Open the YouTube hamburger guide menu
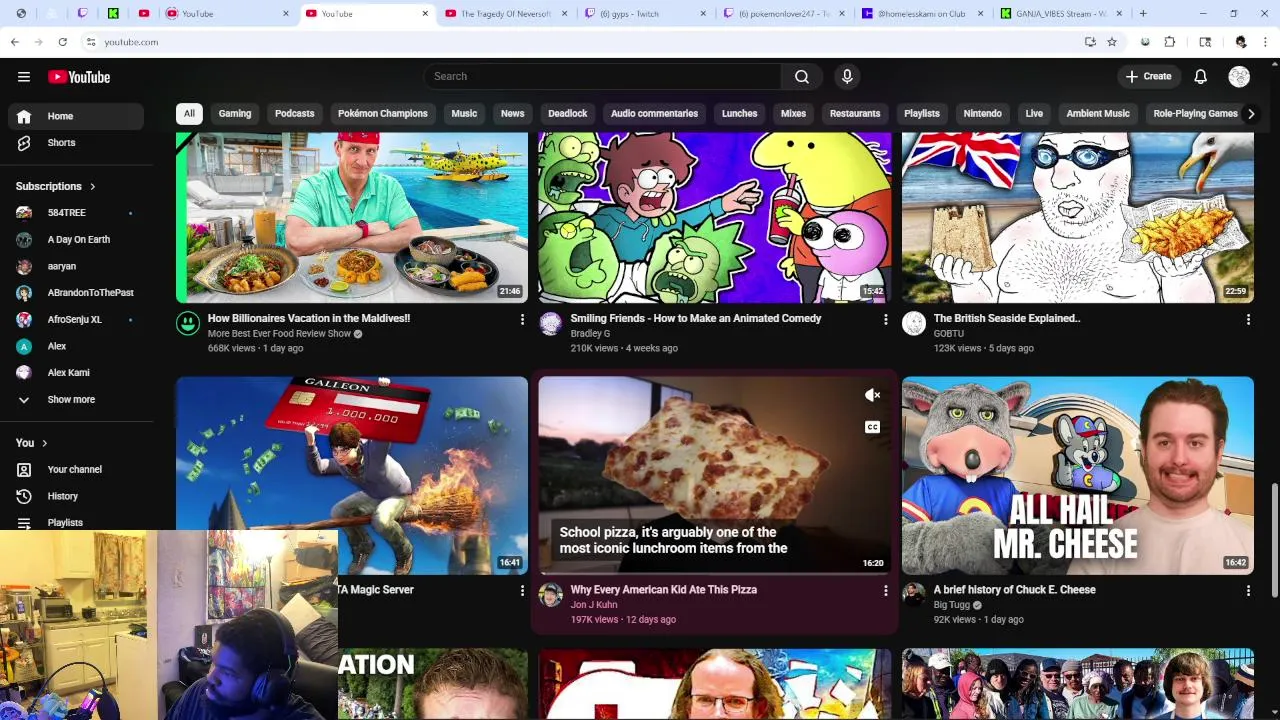 24,77
